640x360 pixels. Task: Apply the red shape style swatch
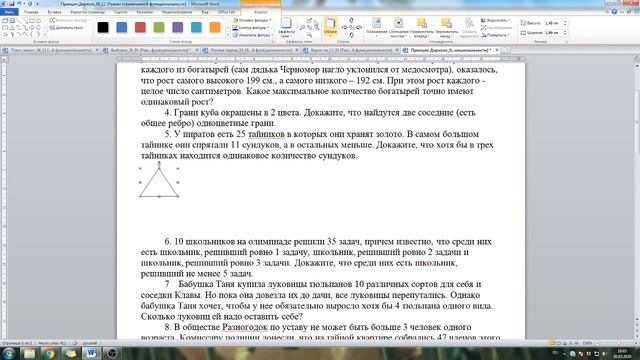pos(140,27)
